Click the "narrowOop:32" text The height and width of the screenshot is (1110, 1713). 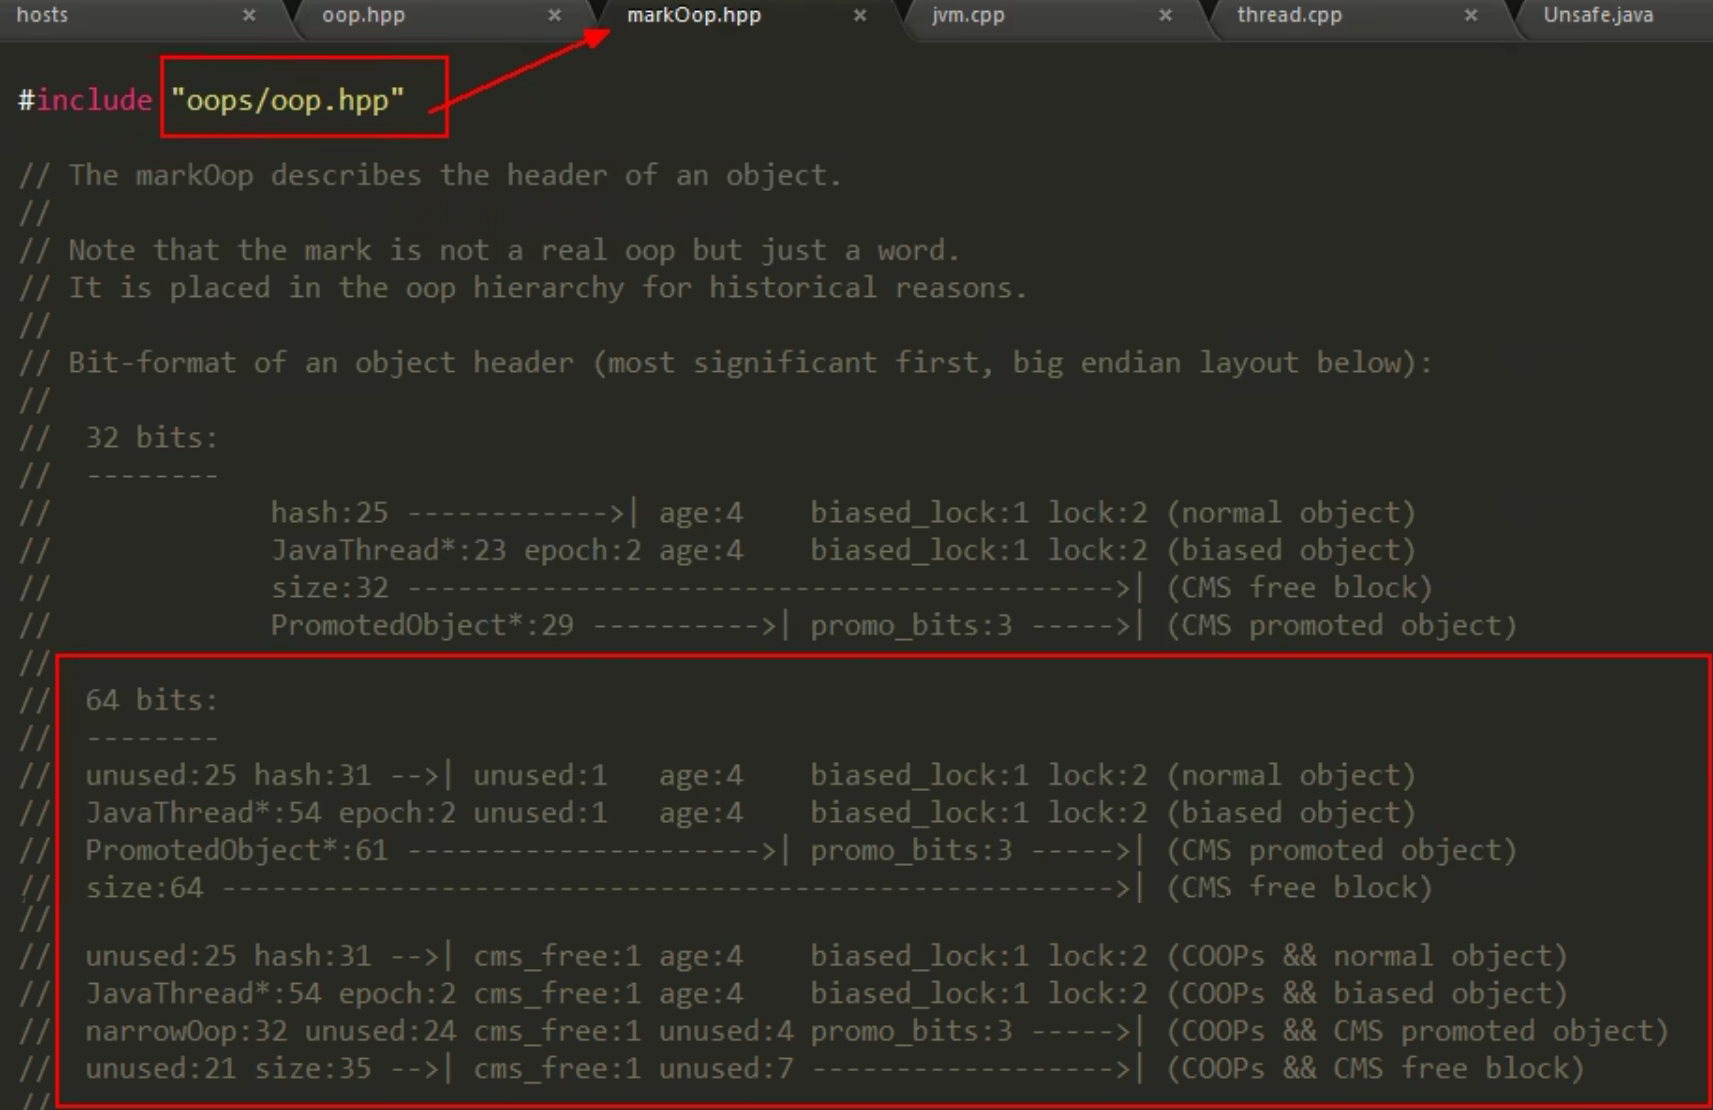pyautogui.click(x=186, y=1031)
